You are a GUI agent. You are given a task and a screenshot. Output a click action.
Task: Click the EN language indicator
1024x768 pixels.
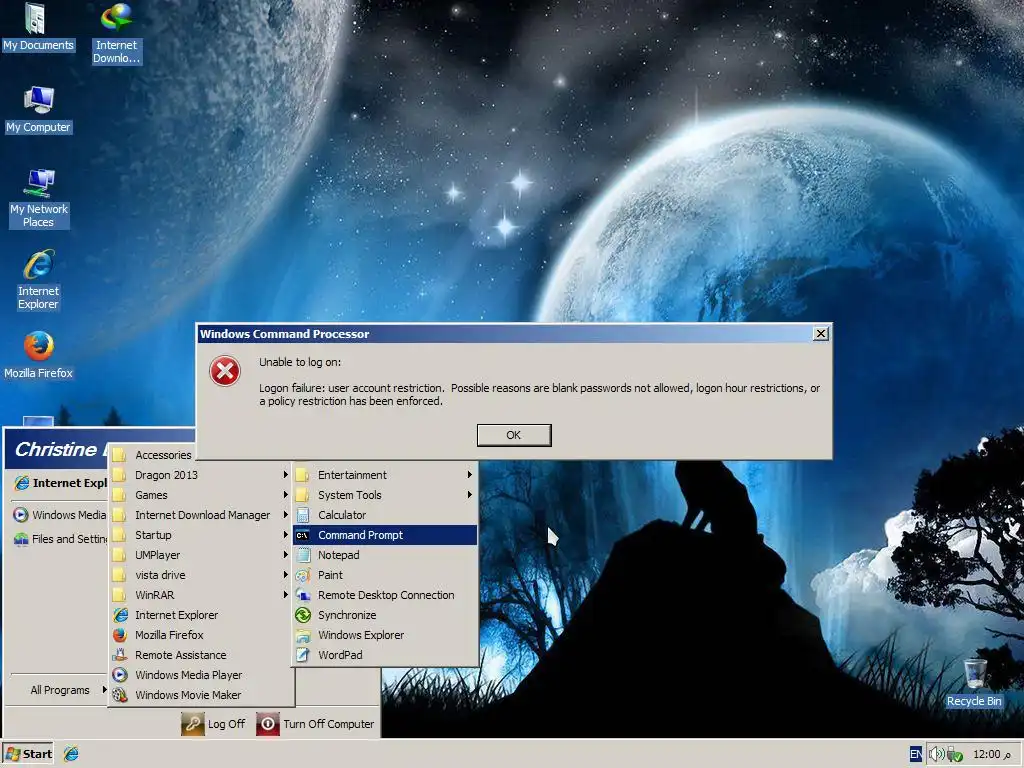[x=916, y=754]
